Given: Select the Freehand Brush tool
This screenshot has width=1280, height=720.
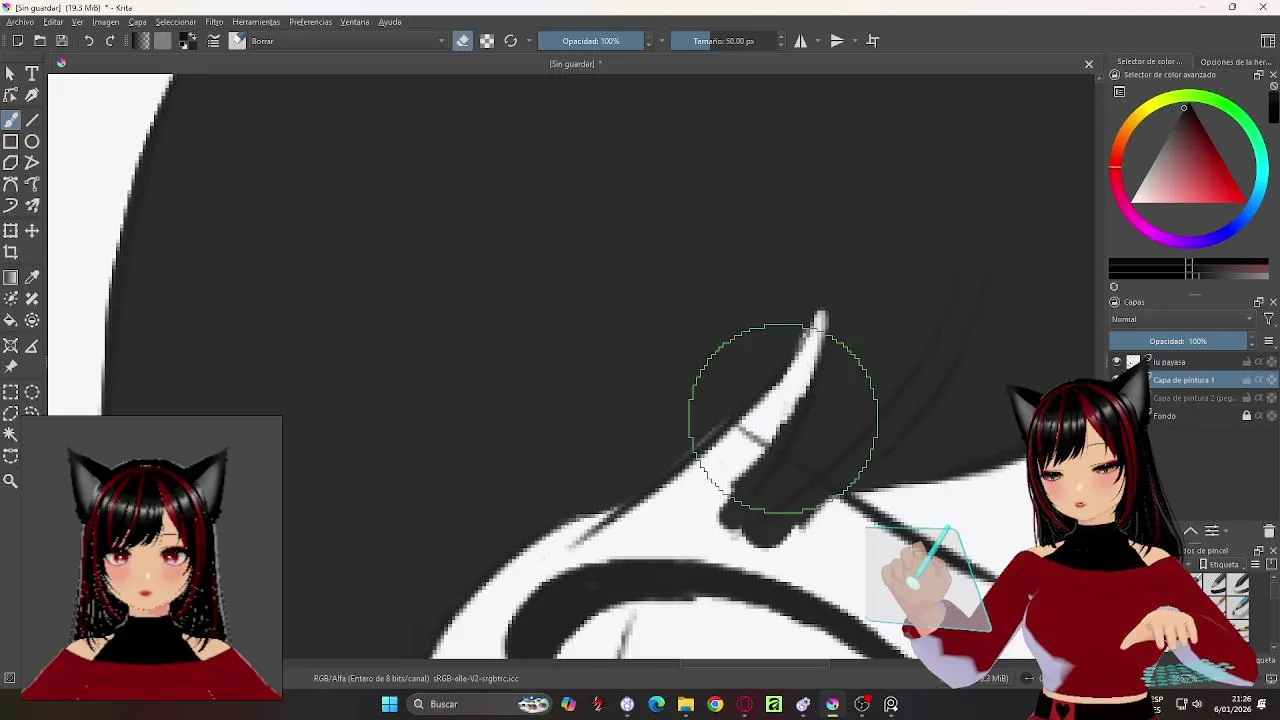Looking at the screenshot, I should 11,120.
